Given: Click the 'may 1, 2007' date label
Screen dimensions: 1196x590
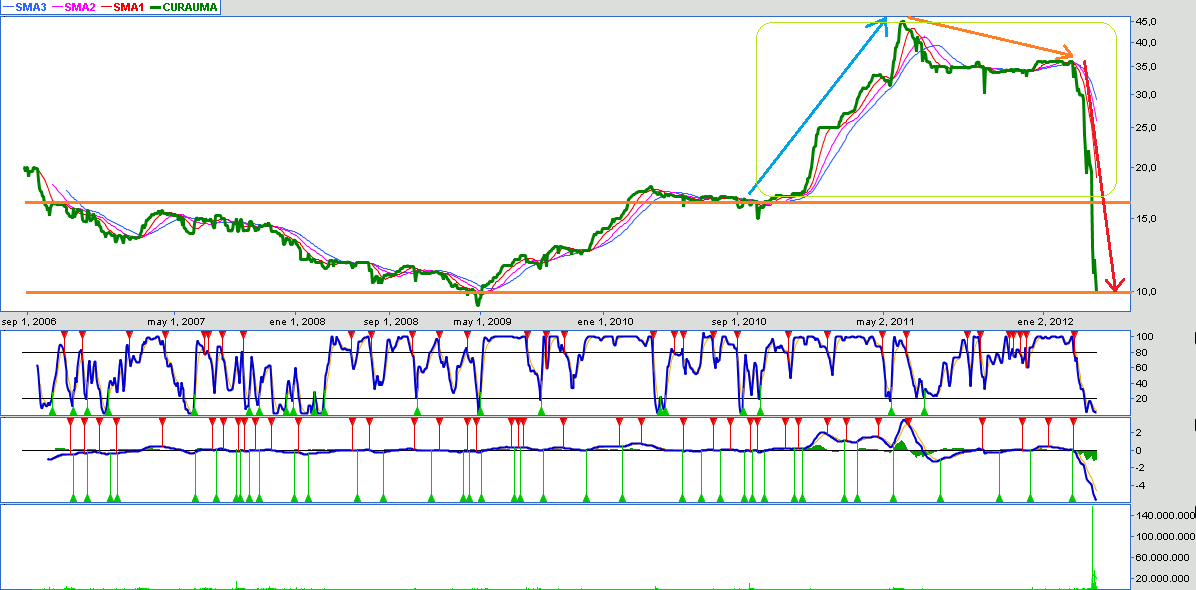Looking at the screenshot, I should pyautogui.click(x=176, y=322).
